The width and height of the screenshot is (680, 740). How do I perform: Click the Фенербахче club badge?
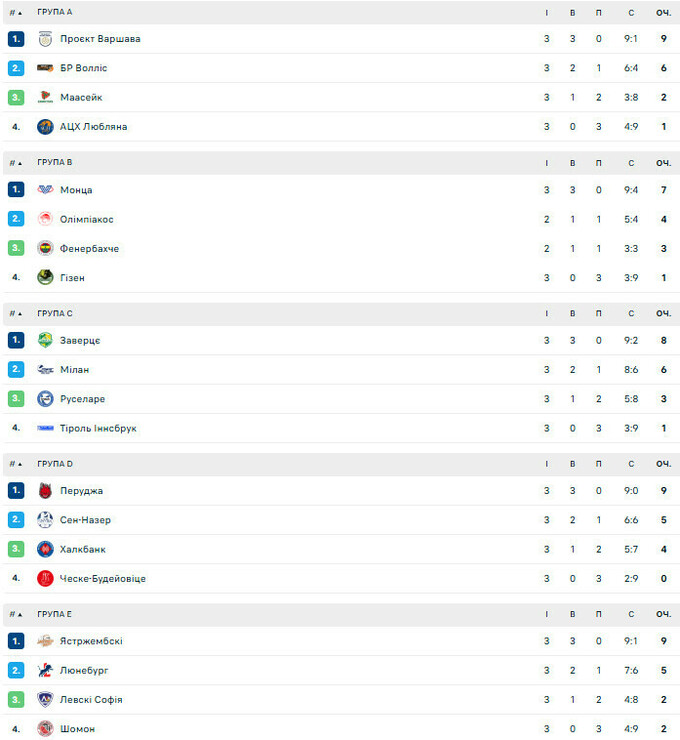click(45, 248)
